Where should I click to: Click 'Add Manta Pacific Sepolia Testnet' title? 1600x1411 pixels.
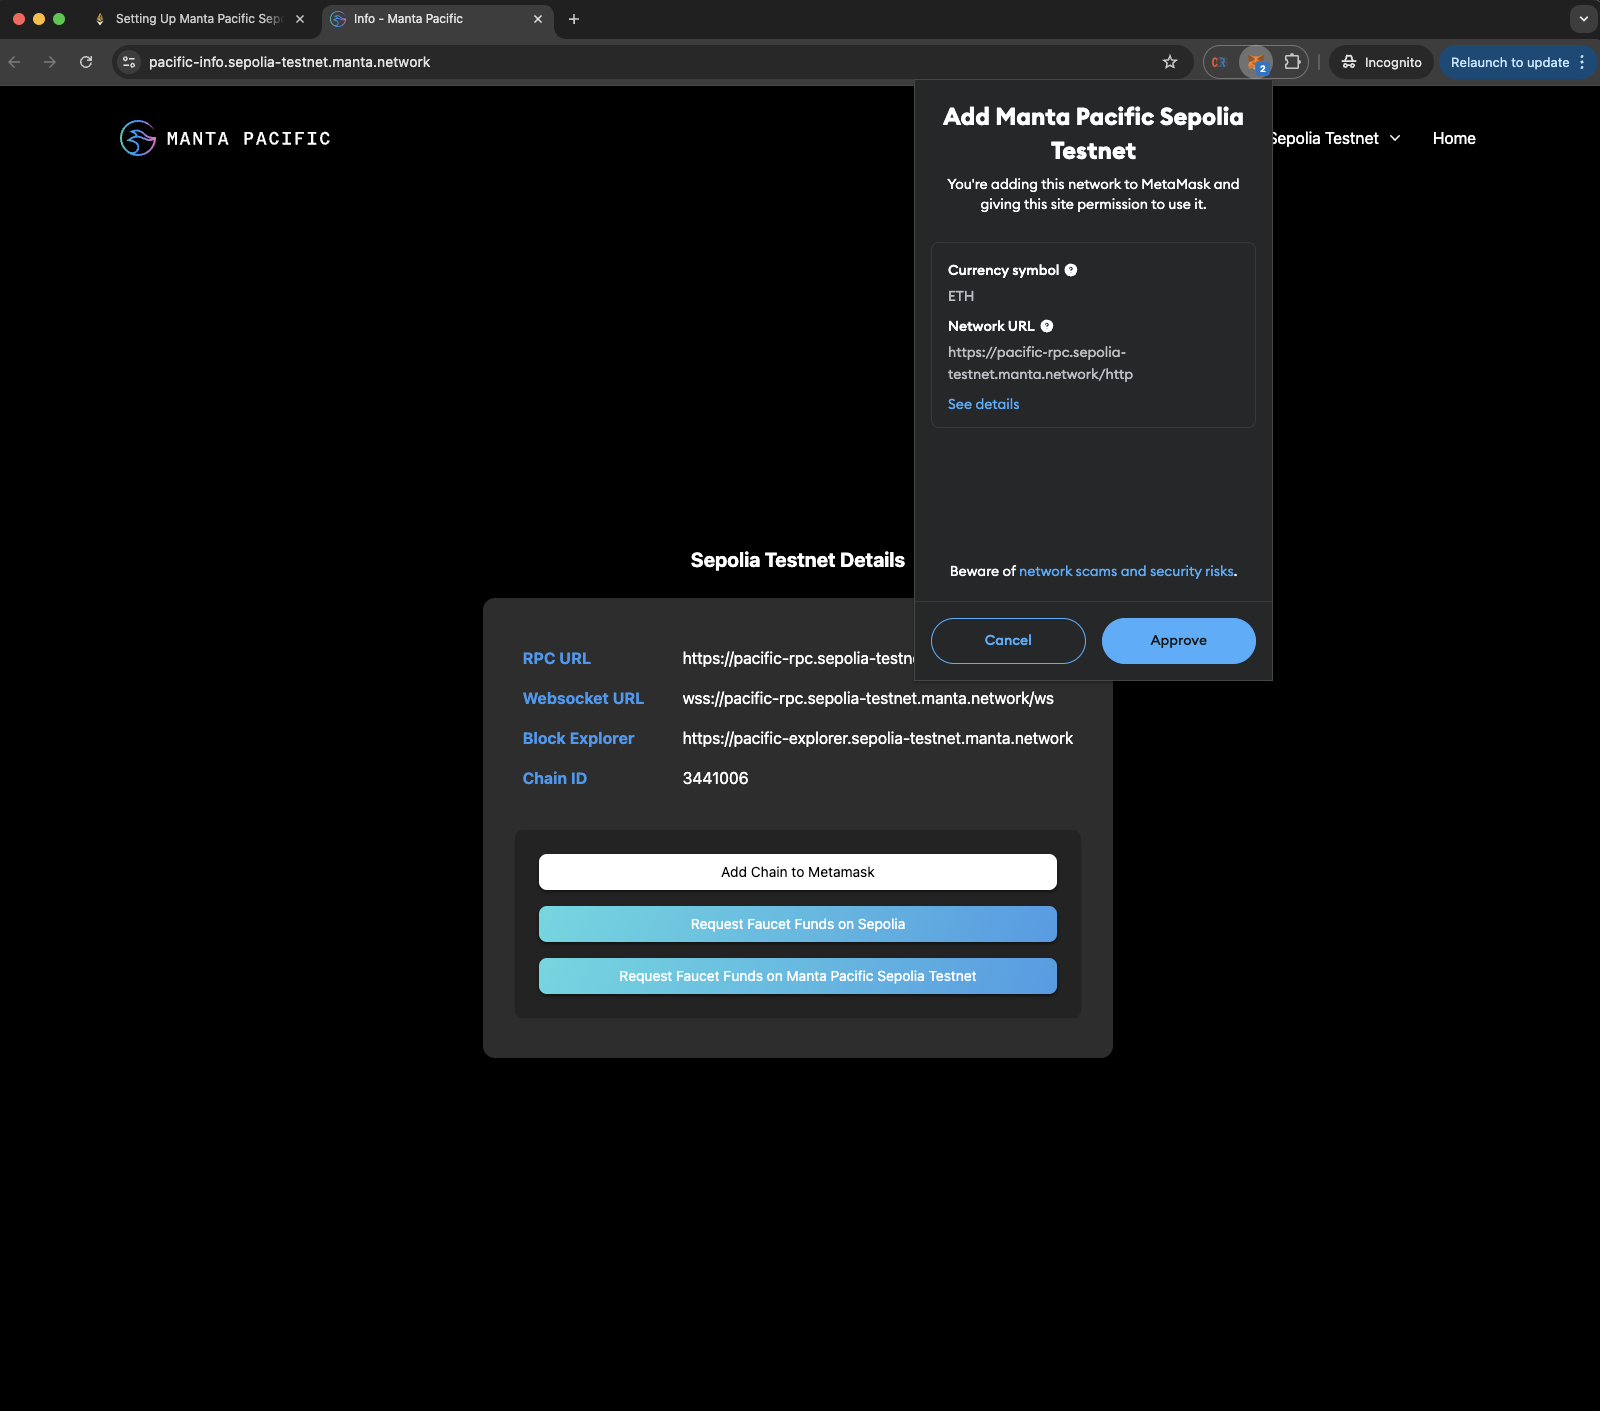pyautogui.click(x=1093, y=133)
